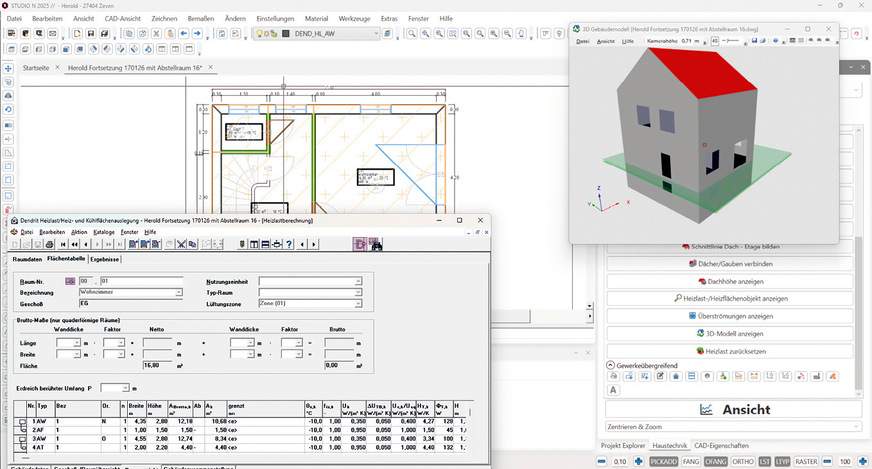Click the help question mark in Dendrit toolbar
This screenshot has width=872, height=469.
(289, 244)
